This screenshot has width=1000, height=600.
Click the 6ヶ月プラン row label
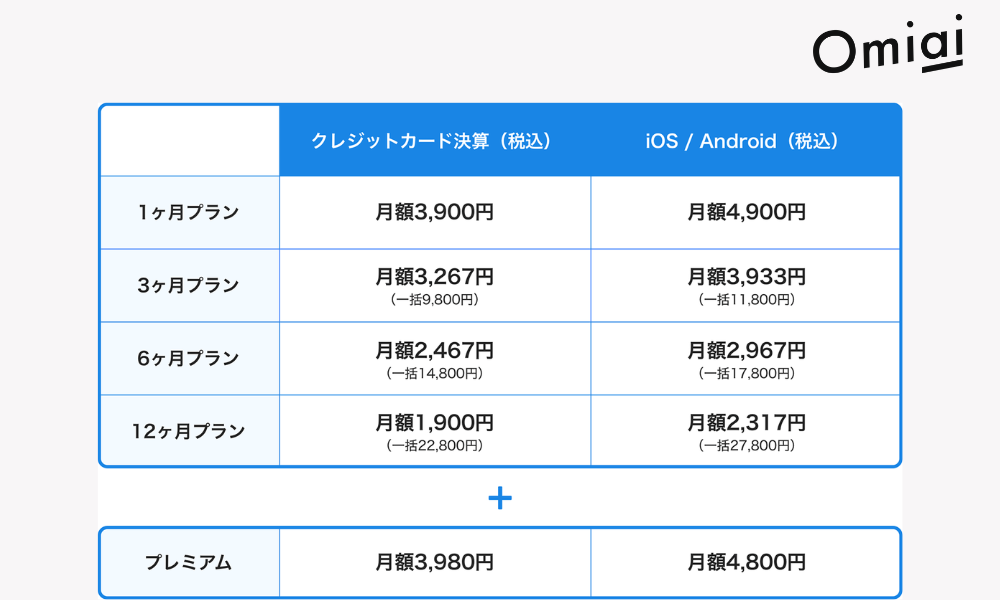[188, 358]
